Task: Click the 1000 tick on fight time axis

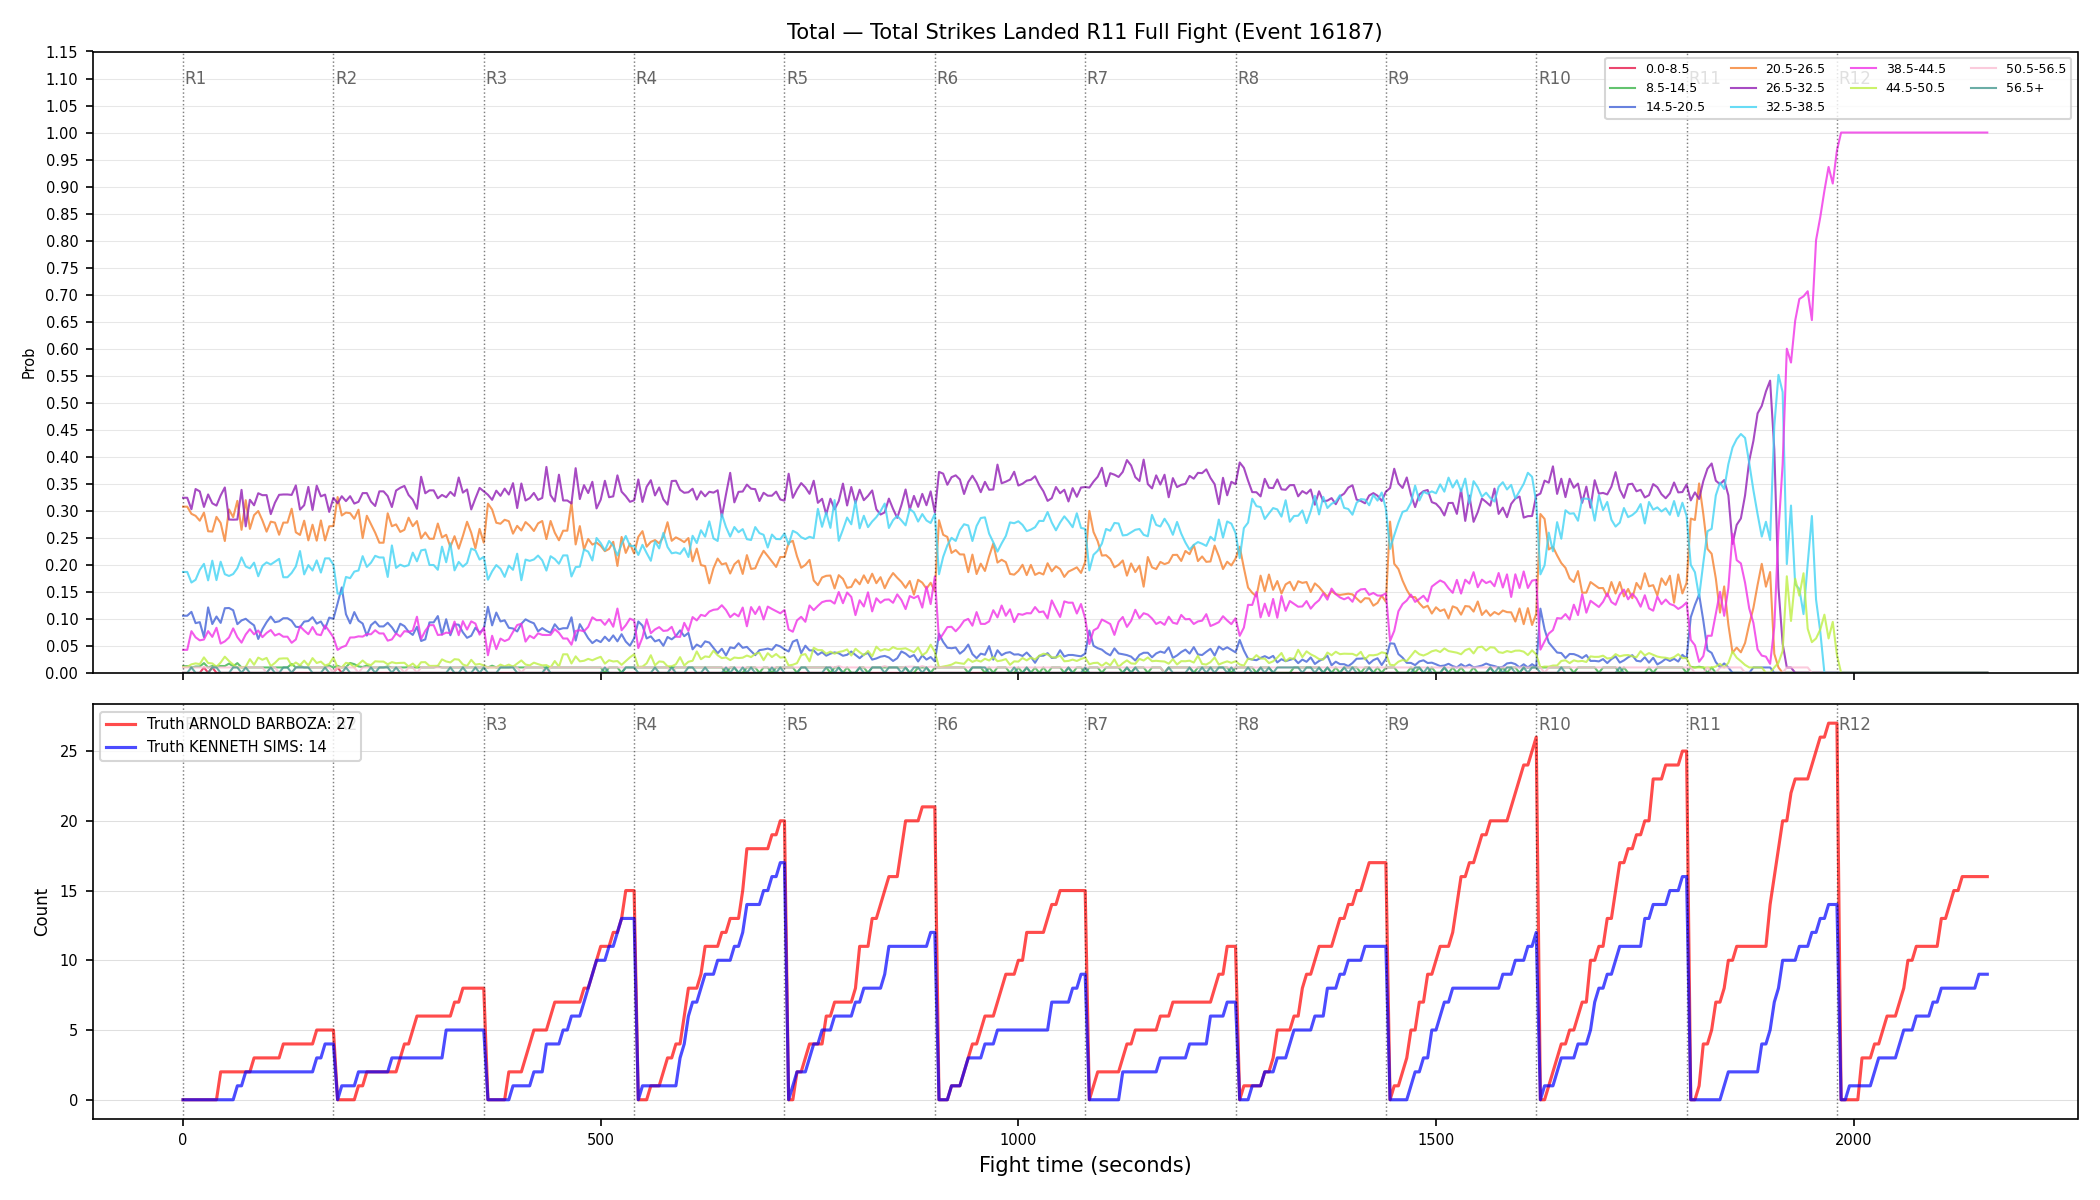Action: click(1018, 1139)
